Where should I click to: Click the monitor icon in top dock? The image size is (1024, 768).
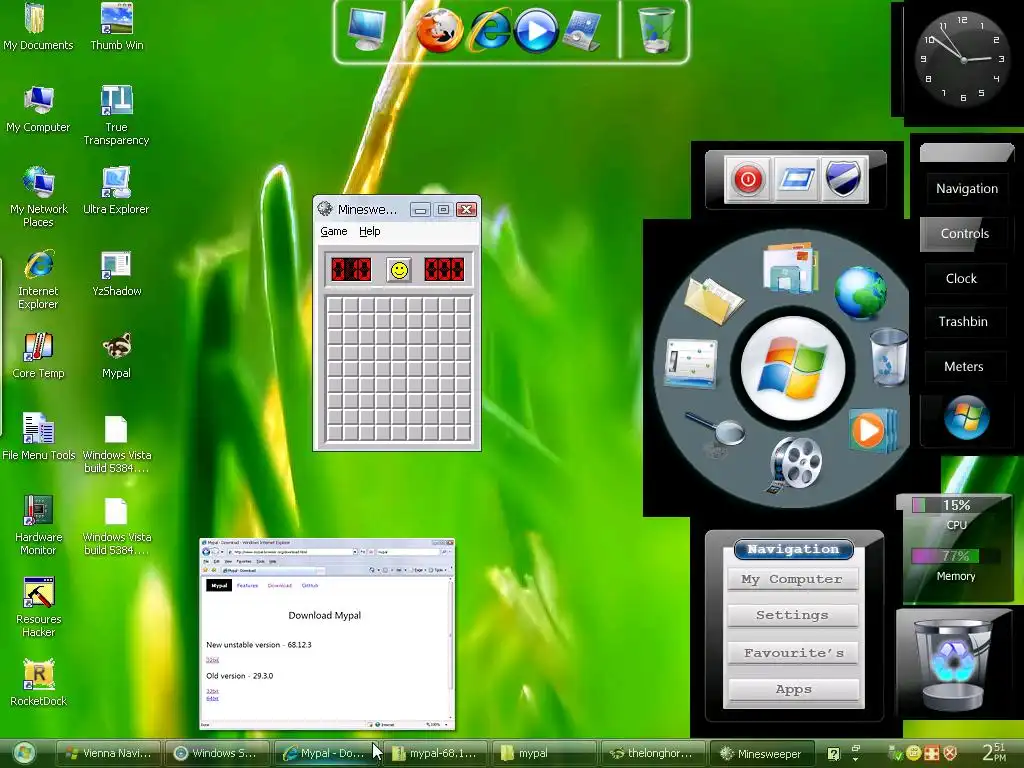pyautogui.click(x=366, y=29)
